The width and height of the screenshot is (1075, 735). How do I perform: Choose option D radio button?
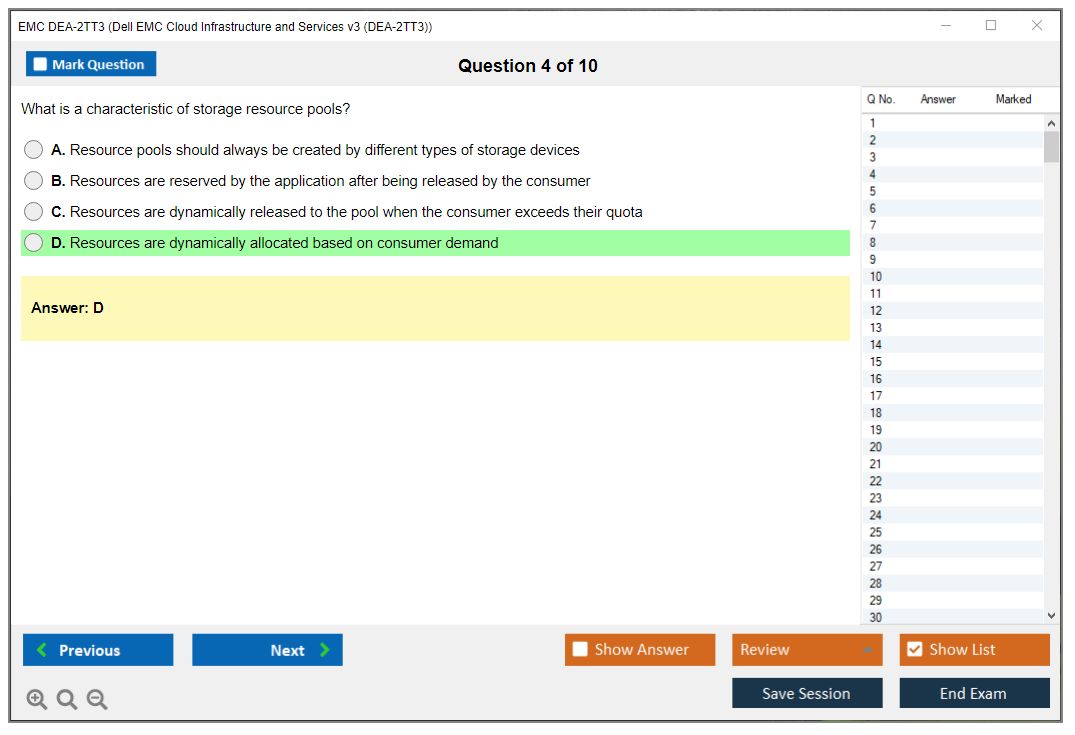click(34, 243)
